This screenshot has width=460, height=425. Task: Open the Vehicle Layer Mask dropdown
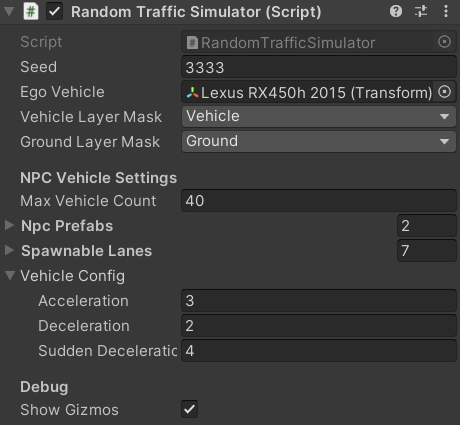click(319, 117)
